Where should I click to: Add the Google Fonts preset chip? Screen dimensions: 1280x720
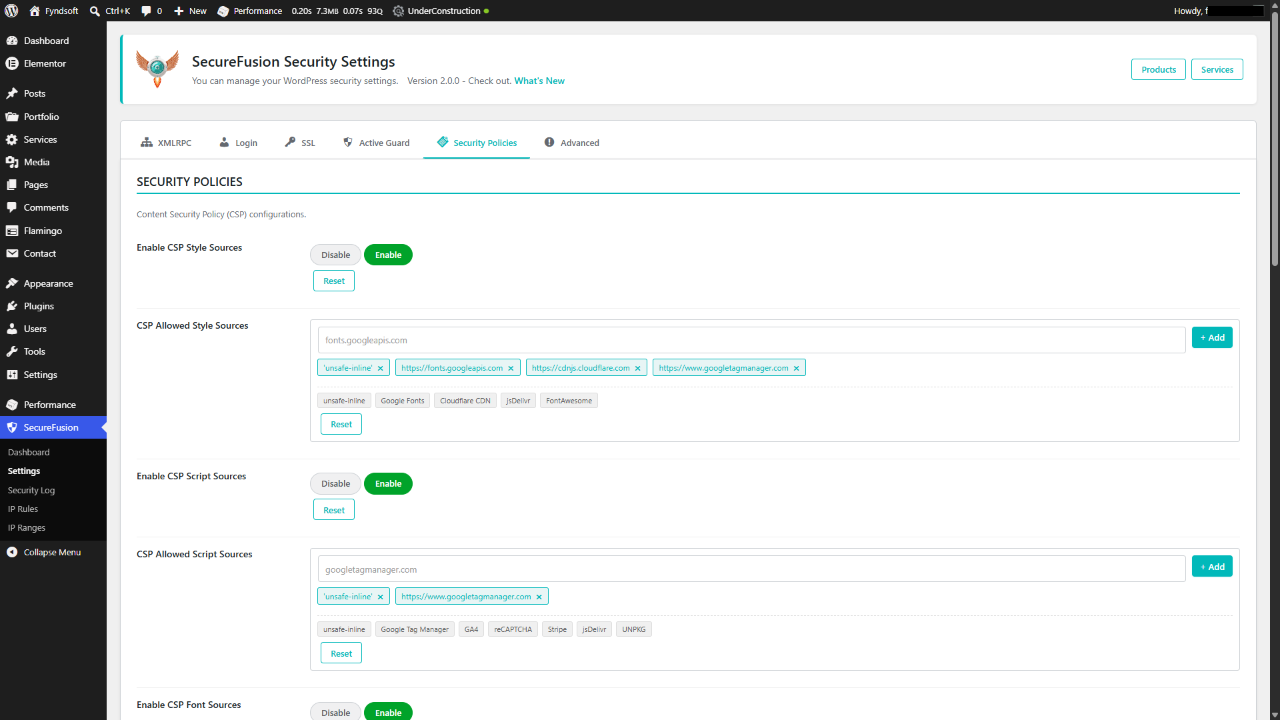coord(403,400)
